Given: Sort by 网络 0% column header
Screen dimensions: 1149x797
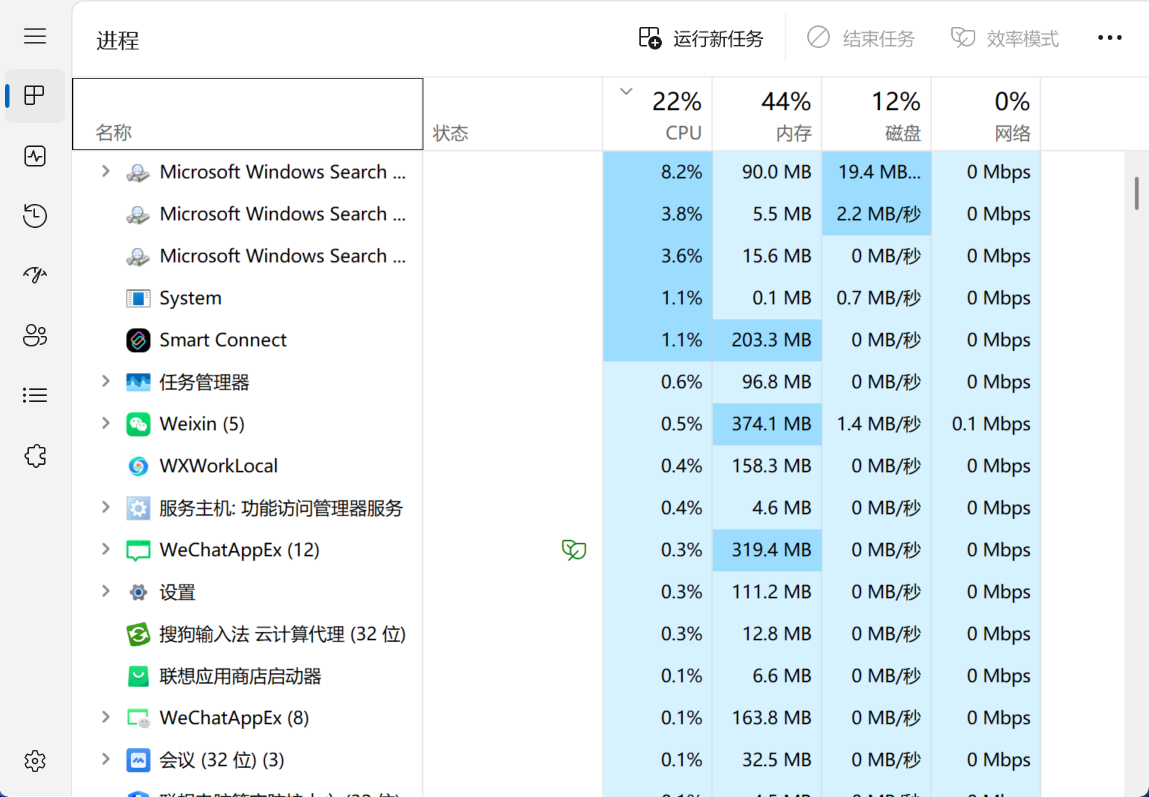Looking at the screenshot, I should click(x=986, y=114).
